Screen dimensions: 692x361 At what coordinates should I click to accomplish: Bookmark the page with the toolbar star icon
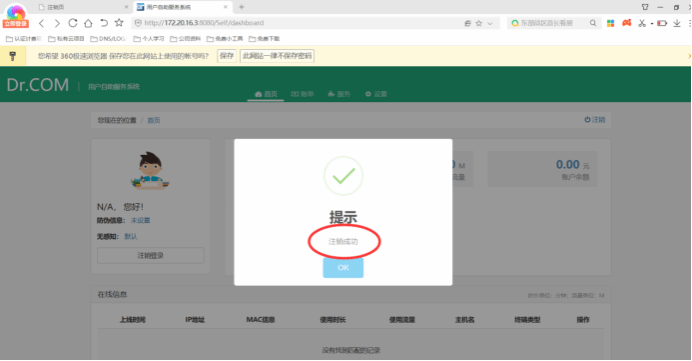[119, 23]
